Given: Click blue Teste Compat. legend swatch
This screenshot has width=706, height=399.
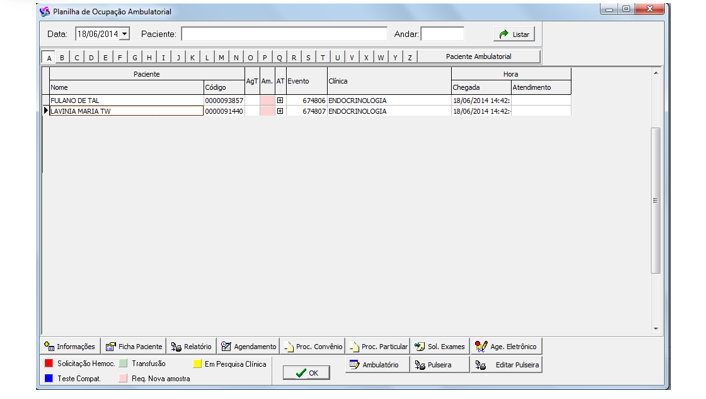Looking at the screenshot, I should pos(49,378).
